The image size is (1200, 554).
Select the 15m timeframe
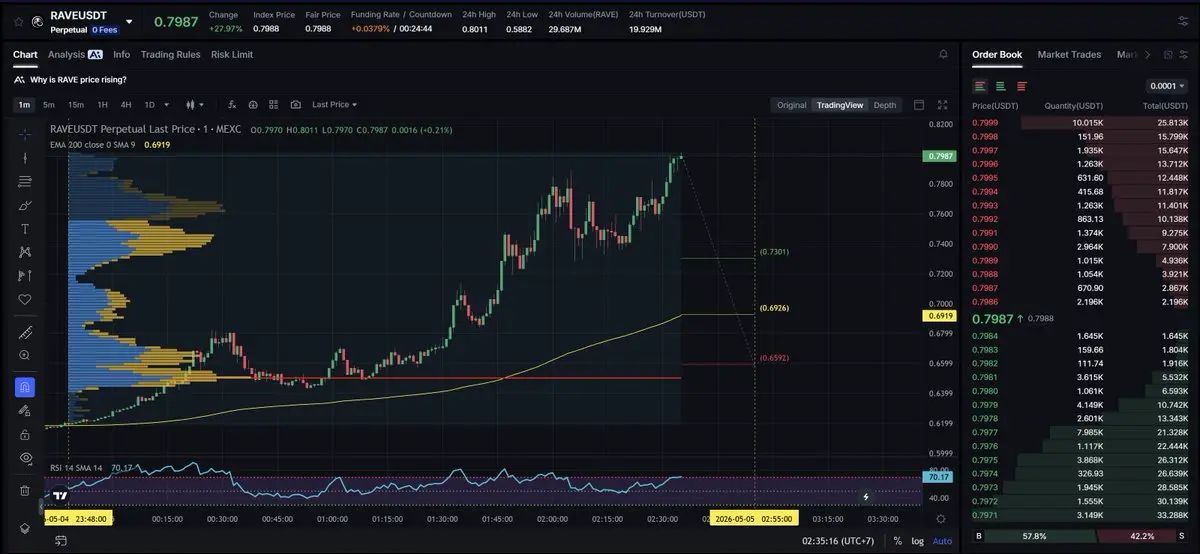click(x=76, y=104)
